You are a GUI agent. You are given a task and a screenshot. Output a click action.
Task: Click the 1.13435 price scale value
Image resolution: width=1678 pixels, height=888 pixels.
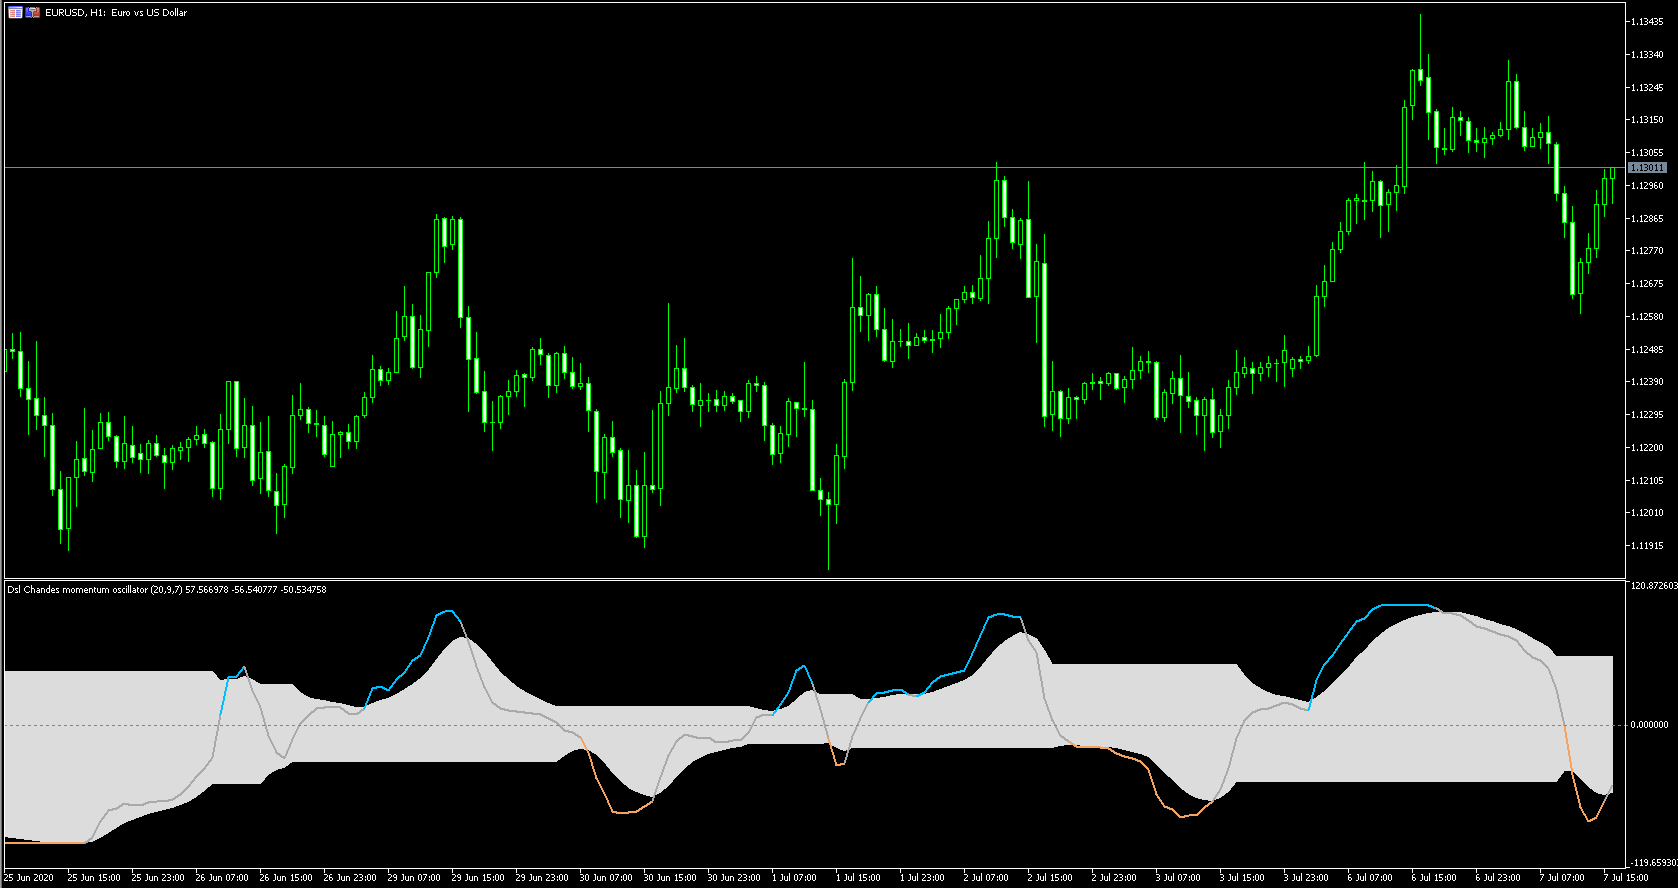(1648, 22)
